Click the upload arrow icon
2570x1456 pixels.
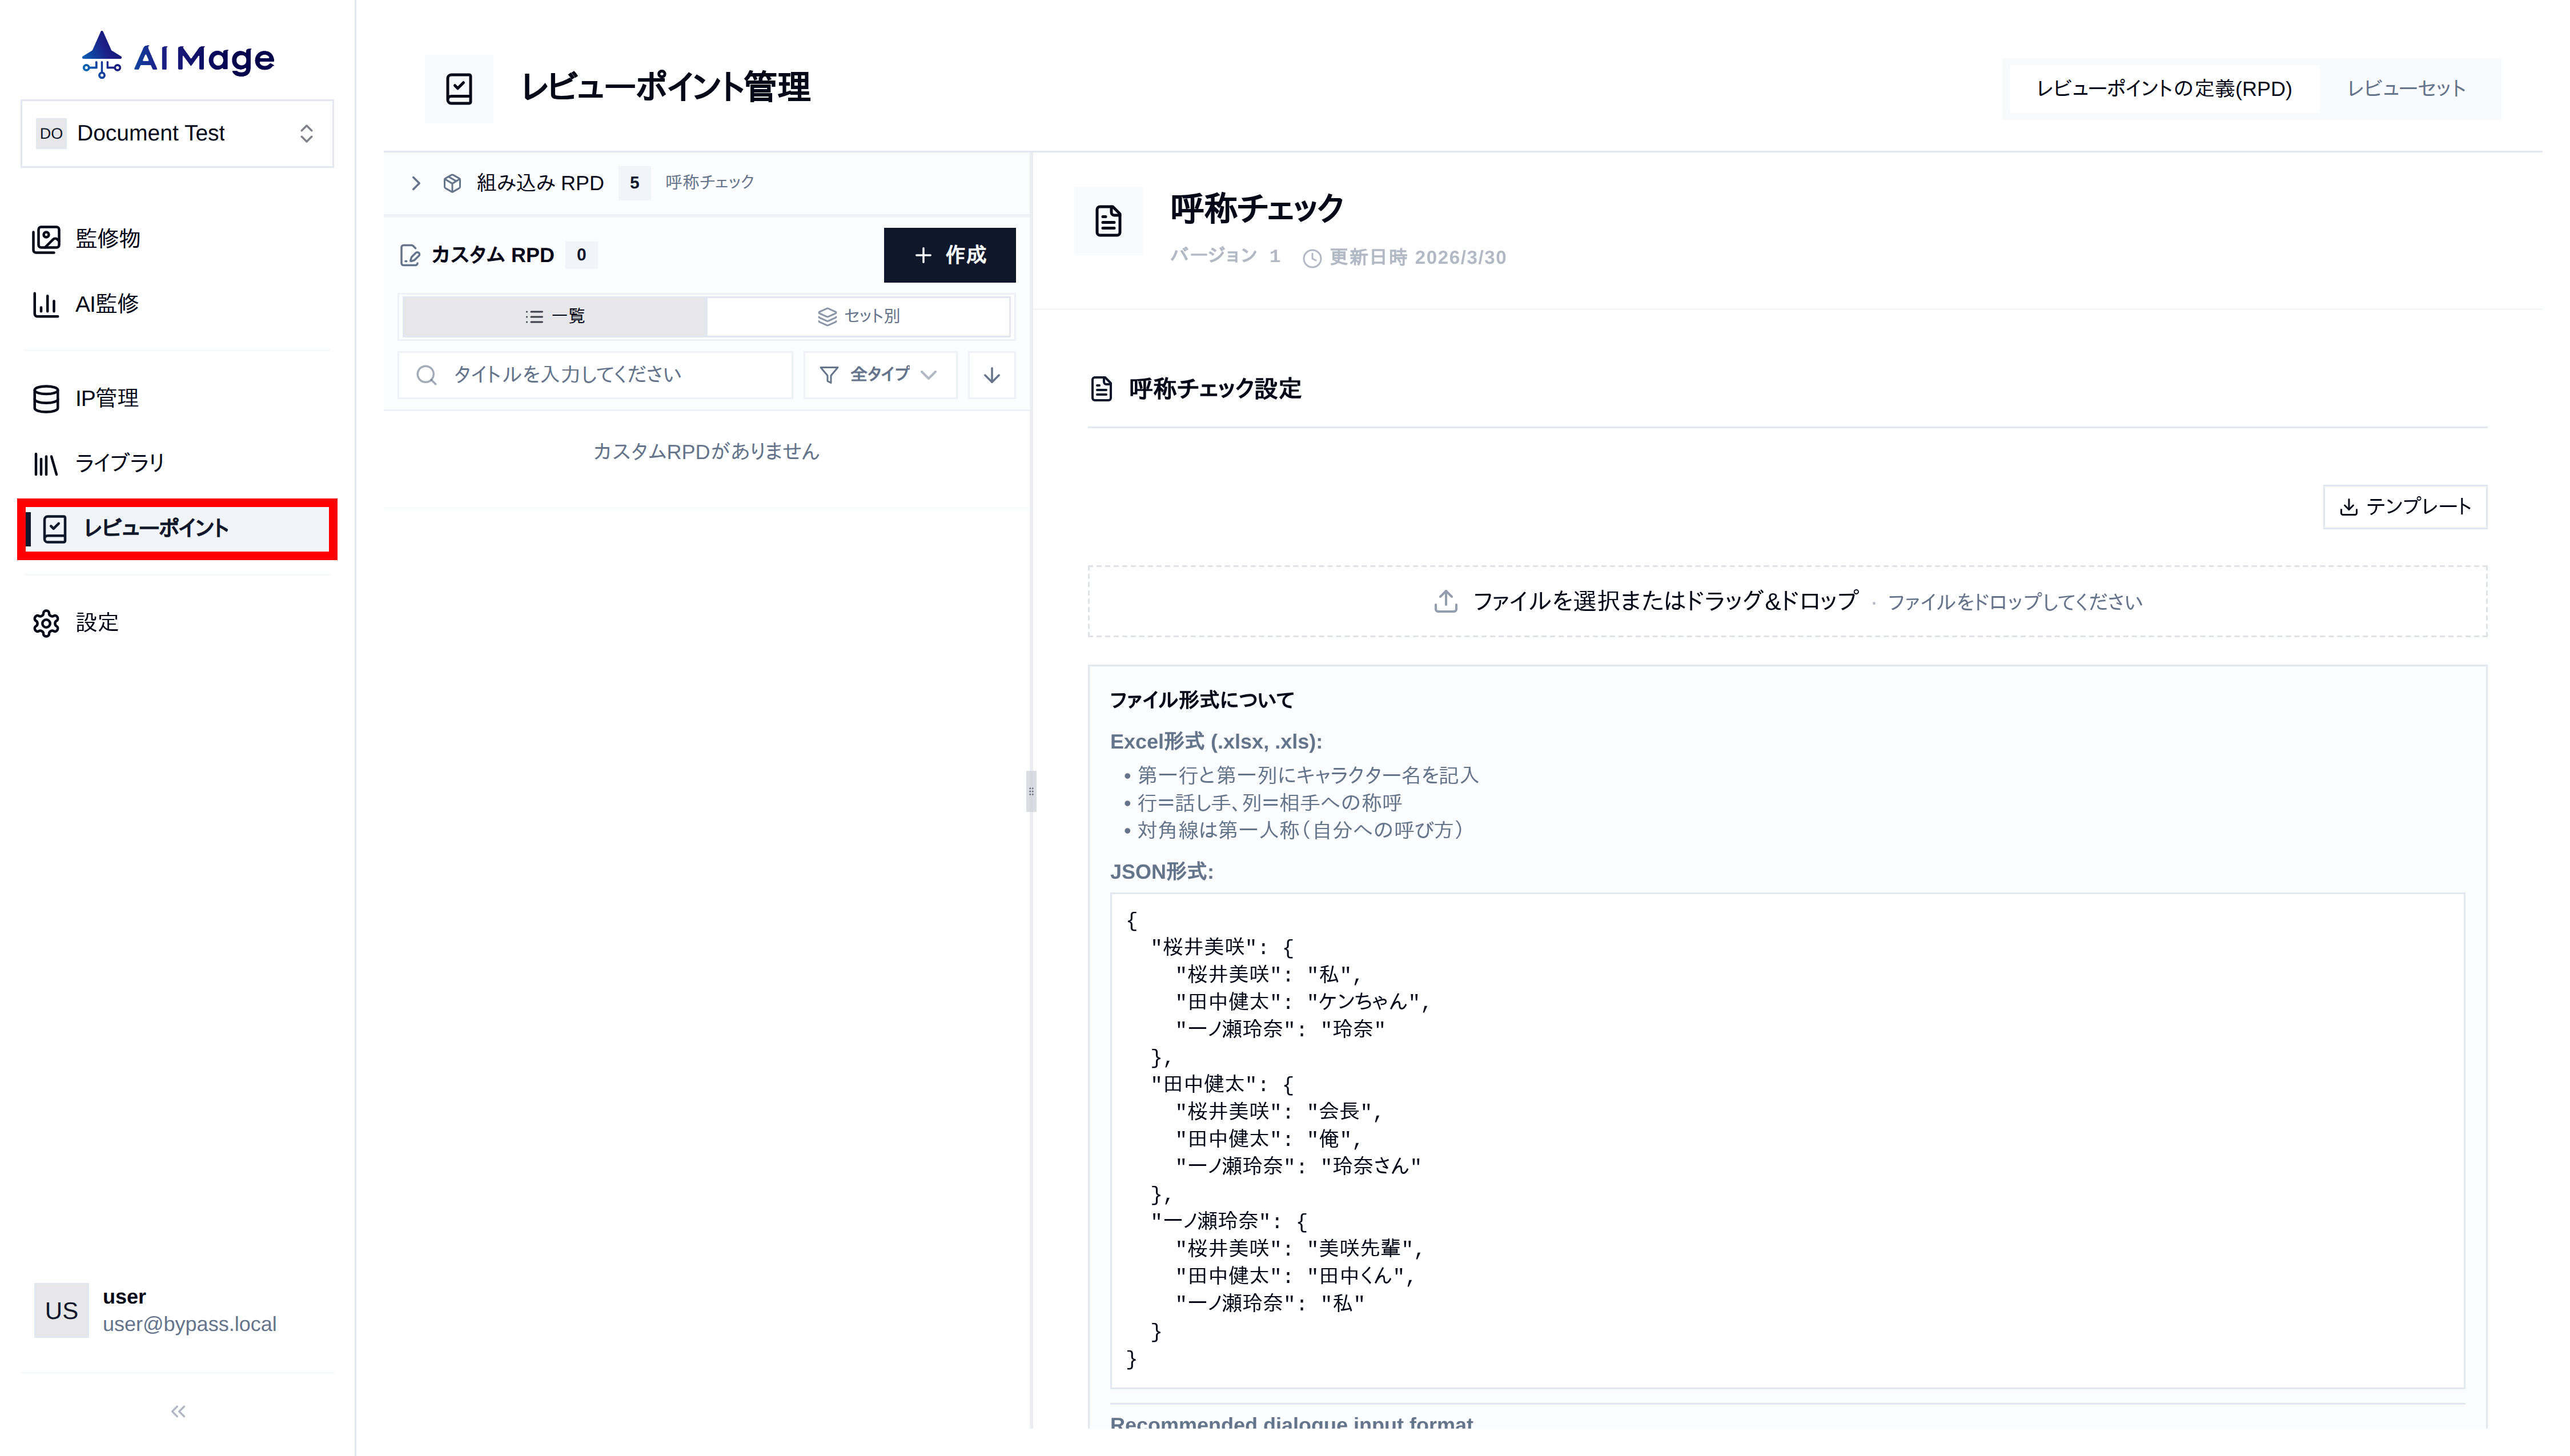1445,601
